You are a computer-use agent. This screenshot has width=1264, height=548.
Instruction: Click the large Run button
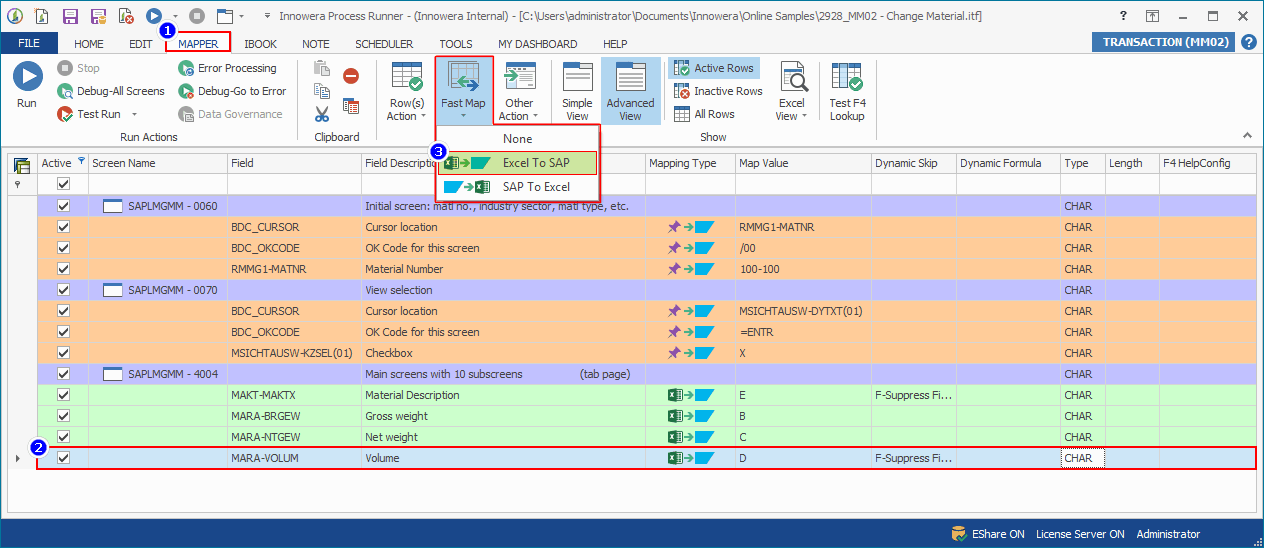tap(27, 85)
